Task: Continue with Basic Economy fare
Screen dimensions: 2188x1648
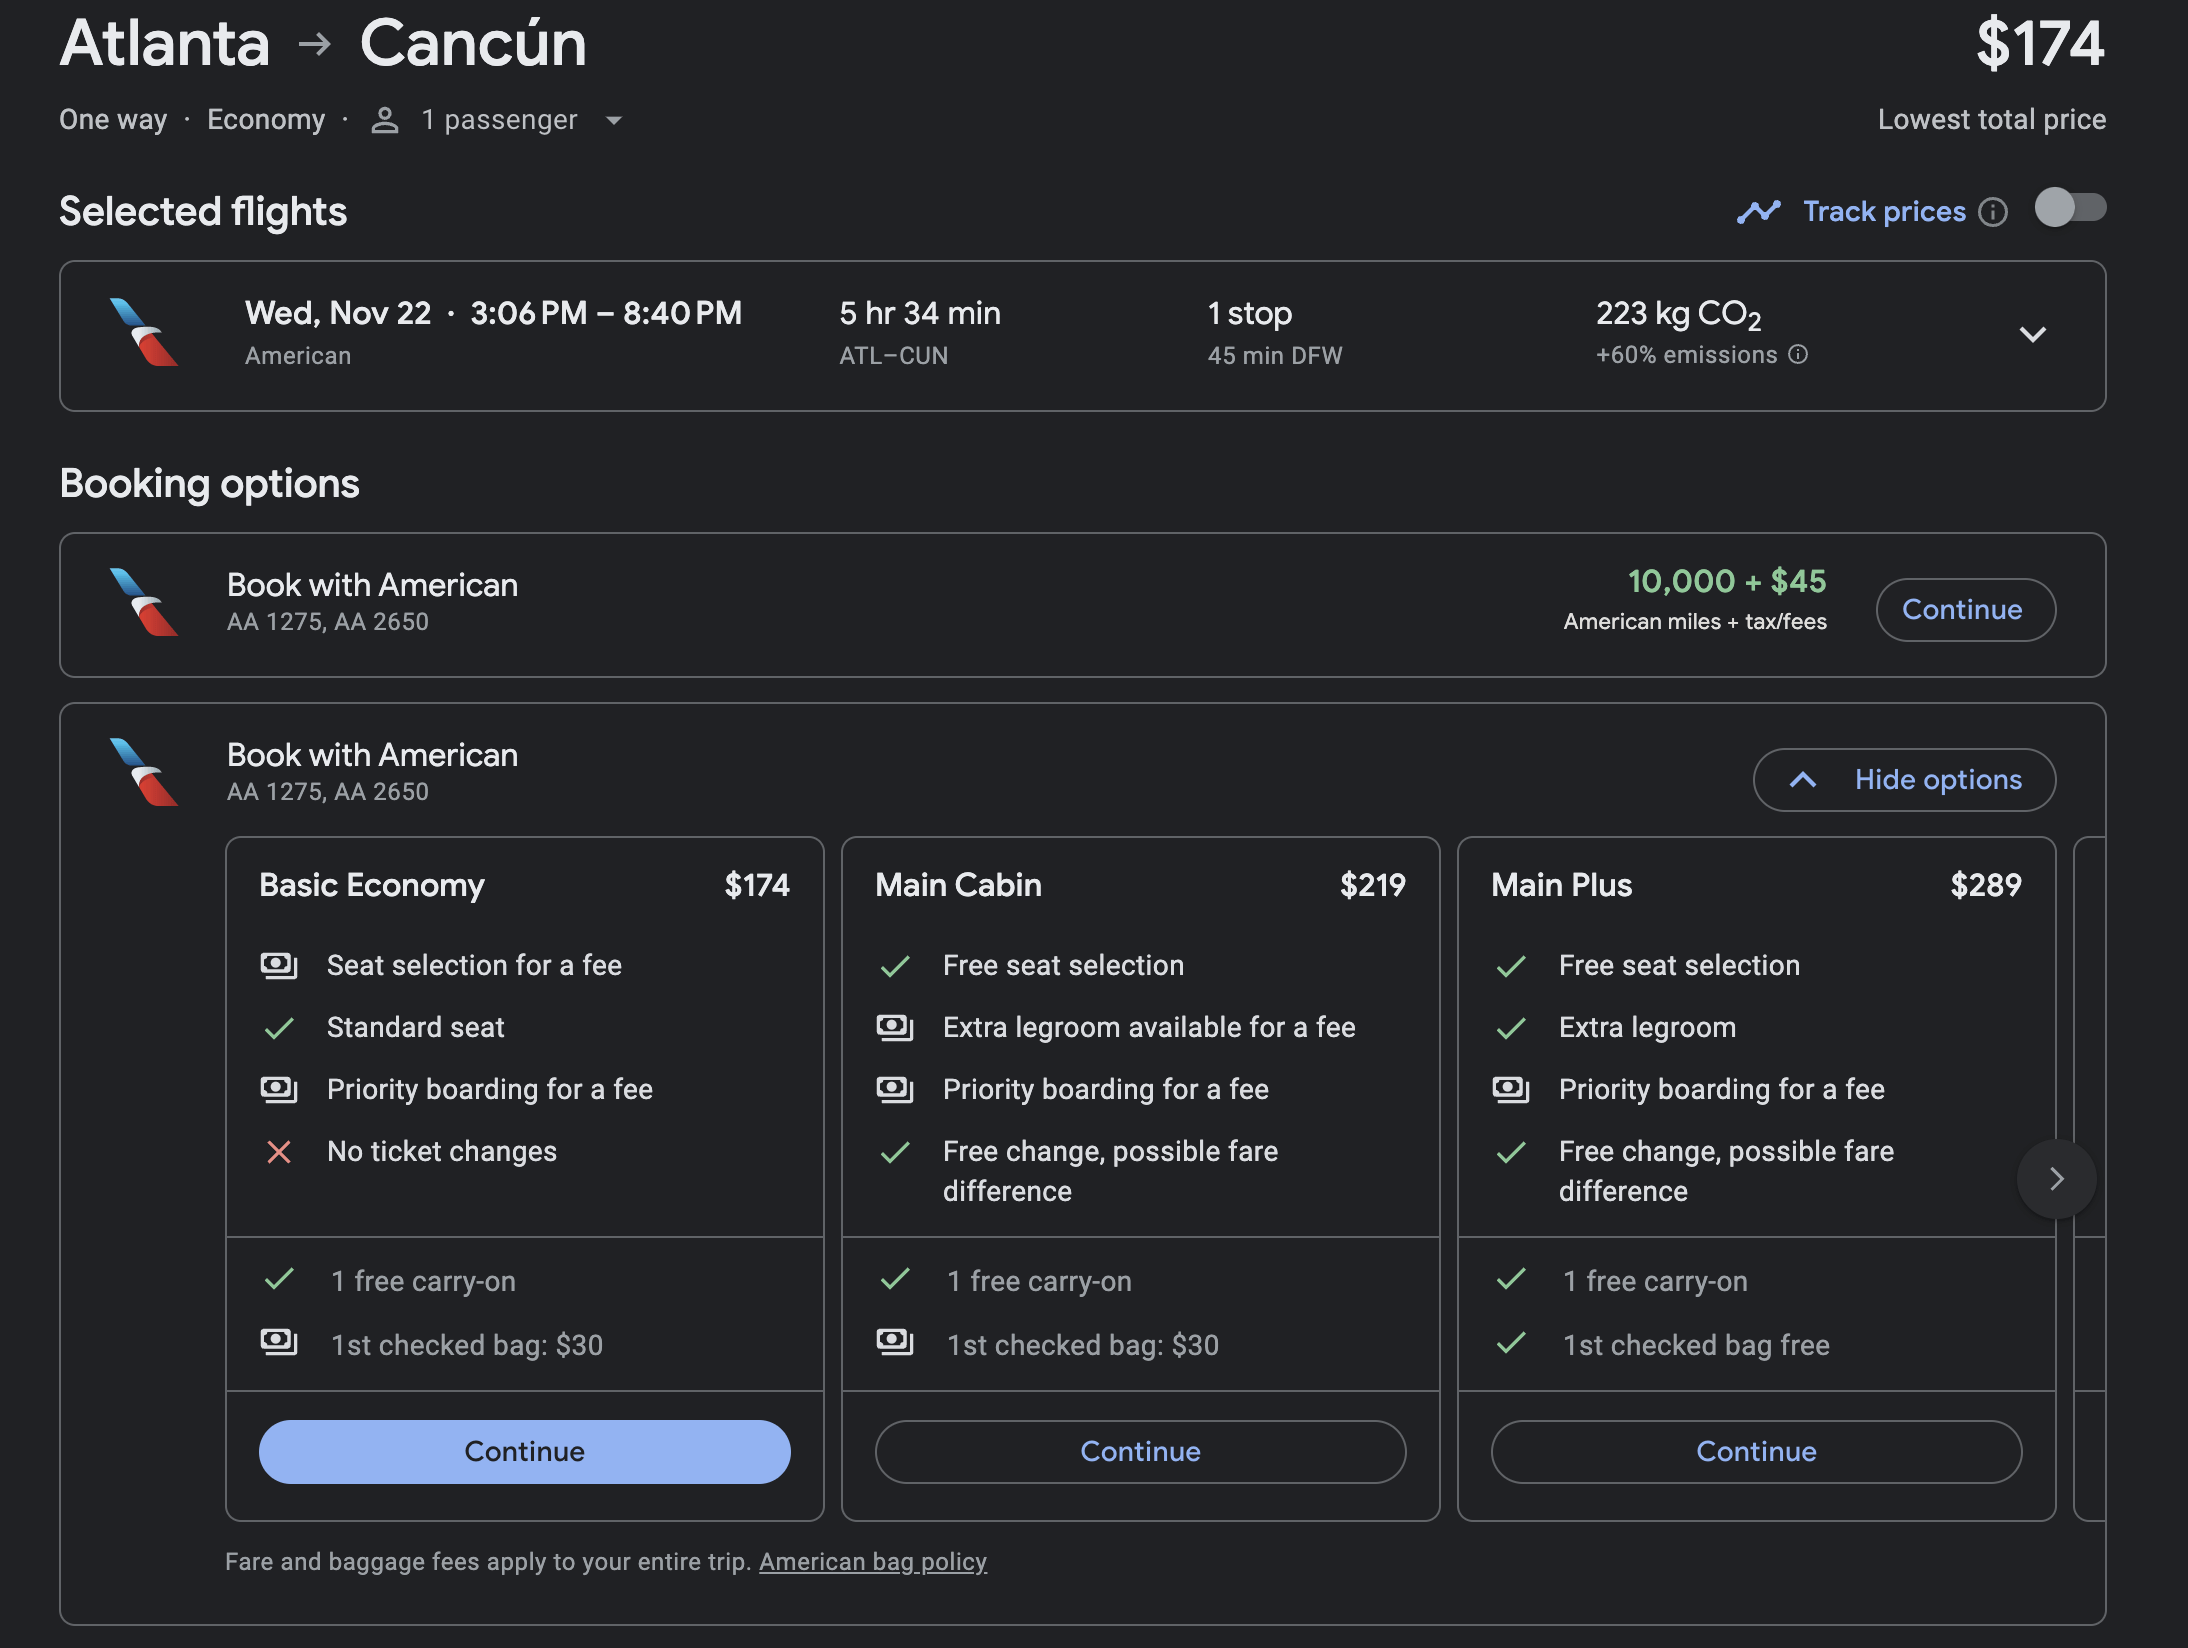Action: [x=524, y=1451]
